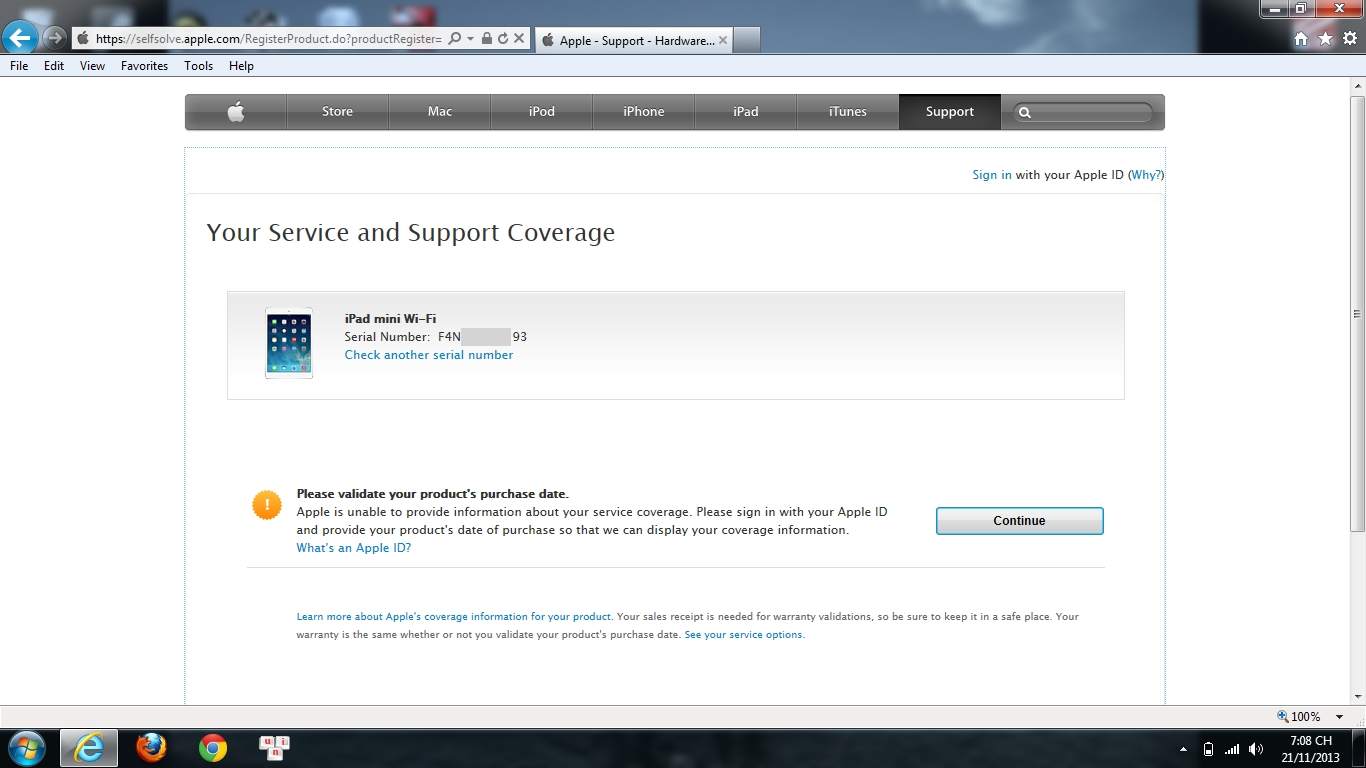Open What's an Apple ID? link

354,548
